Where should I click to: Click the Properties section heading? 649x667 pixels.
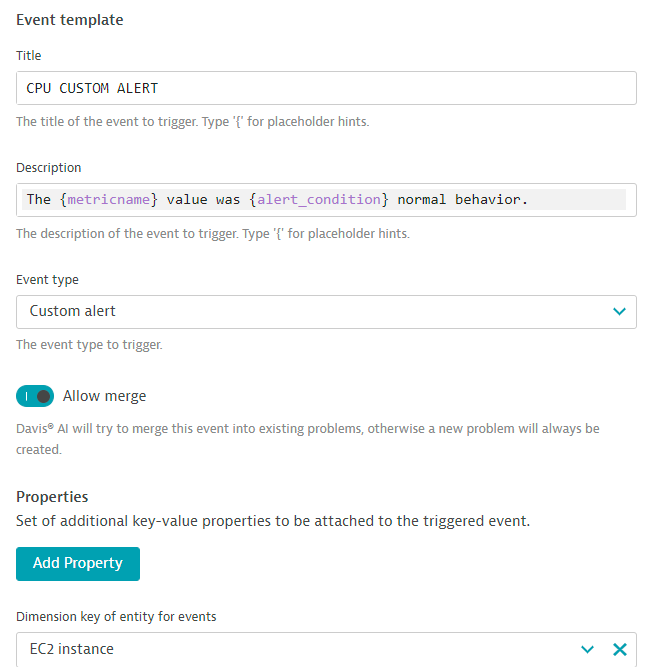[52, 497]
